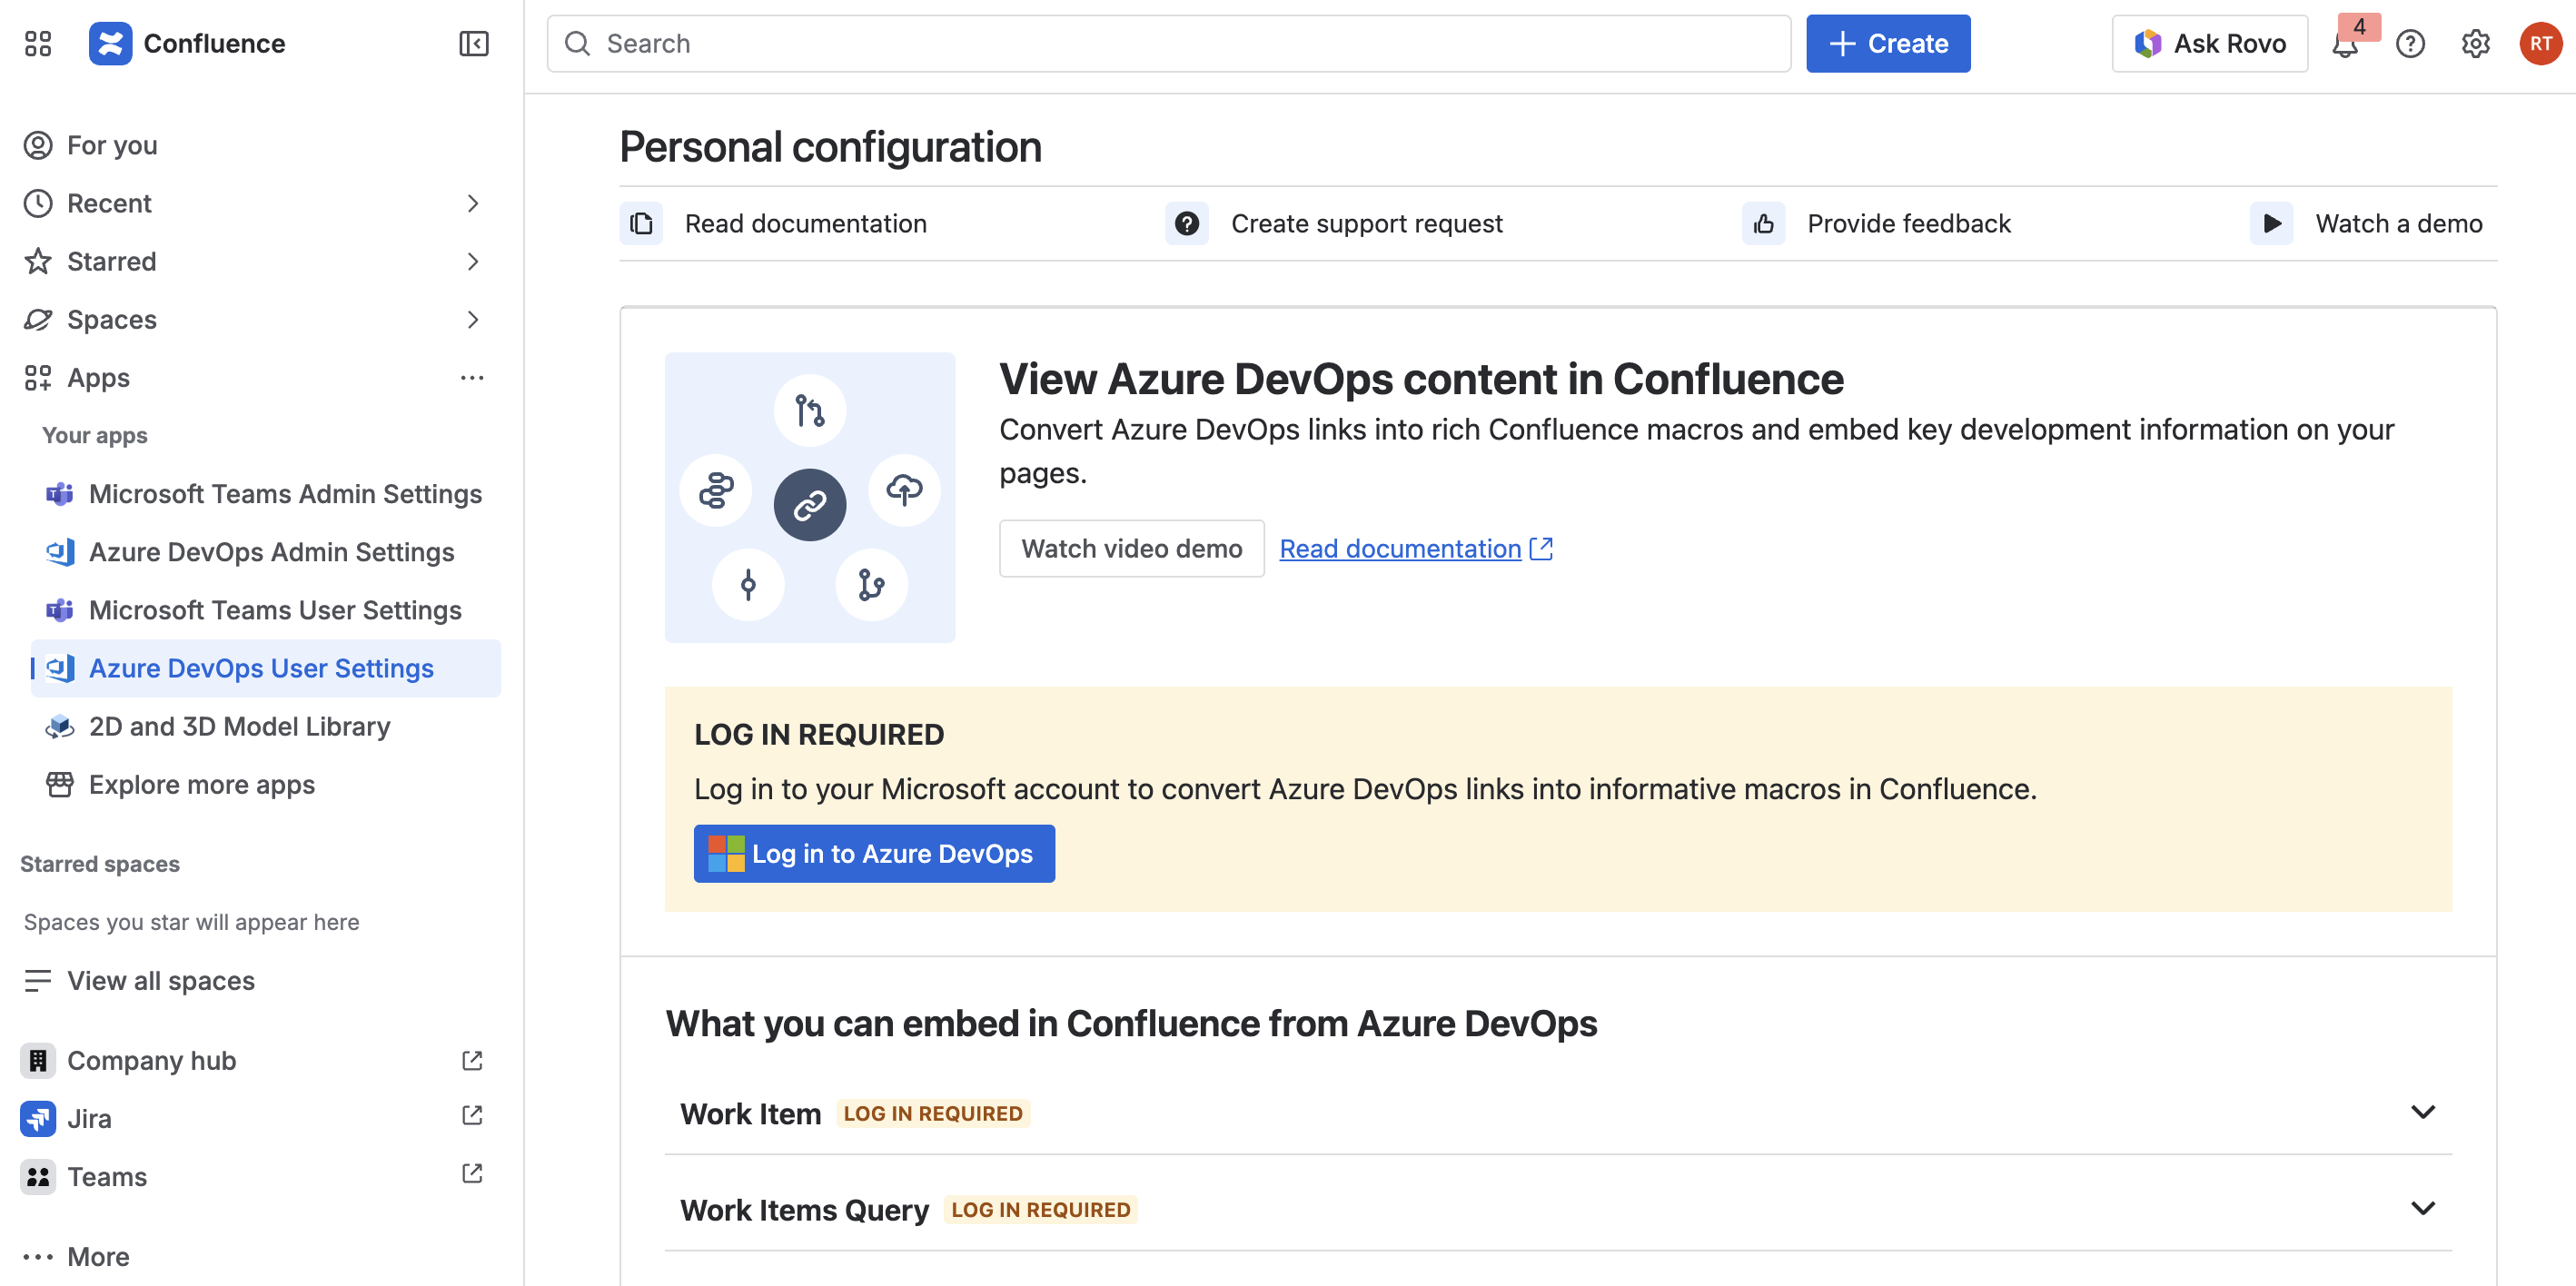Click View all spaces

(160, 980)
